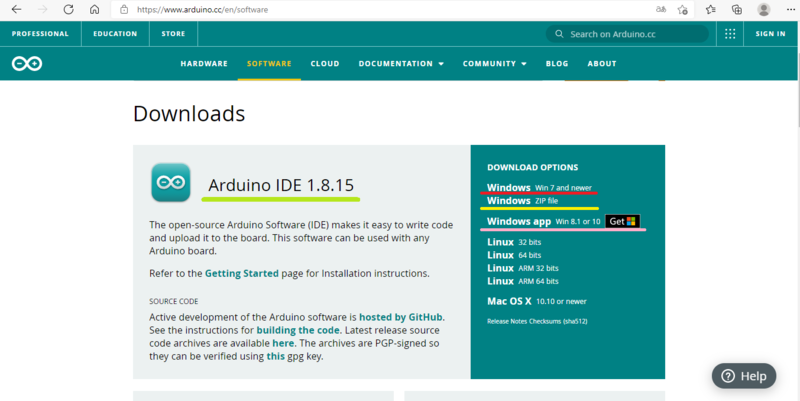Open the Help chat button
800x401 pixels.
744,376
